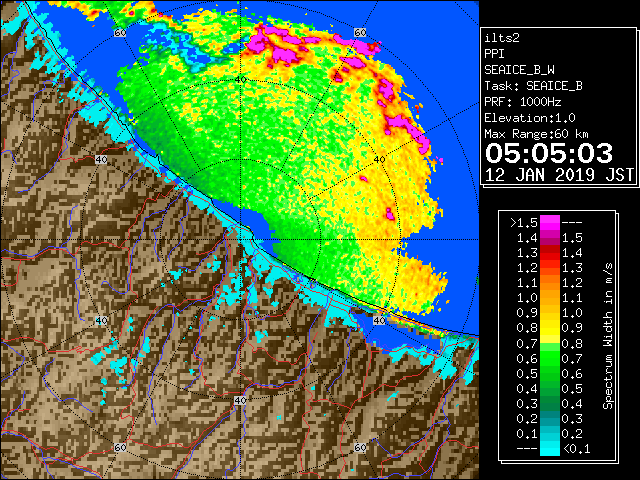This screenshot has width=640, height=480.
Task: Click the '60' ring label in the northwest
Action: (120, 33)
